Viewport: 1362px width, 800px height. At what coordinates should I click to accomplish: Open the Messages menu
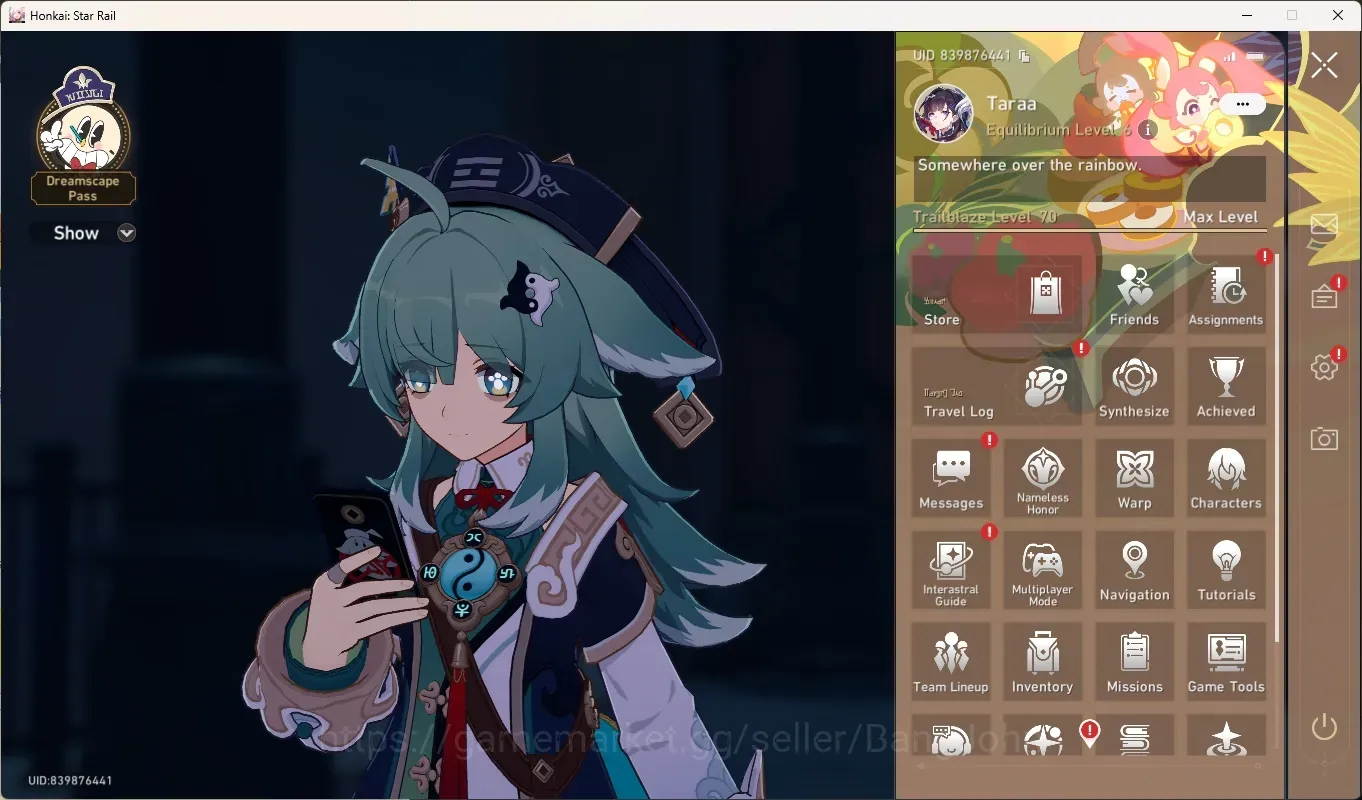(951, 478)
